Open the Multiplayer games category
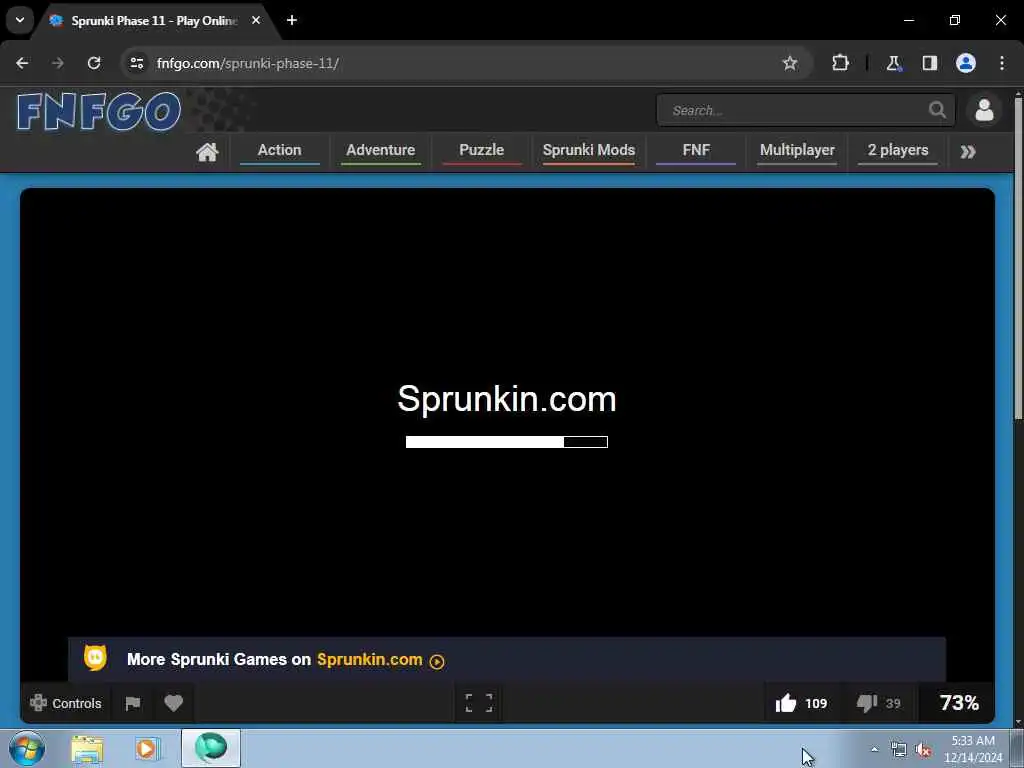 coord(797,150)
